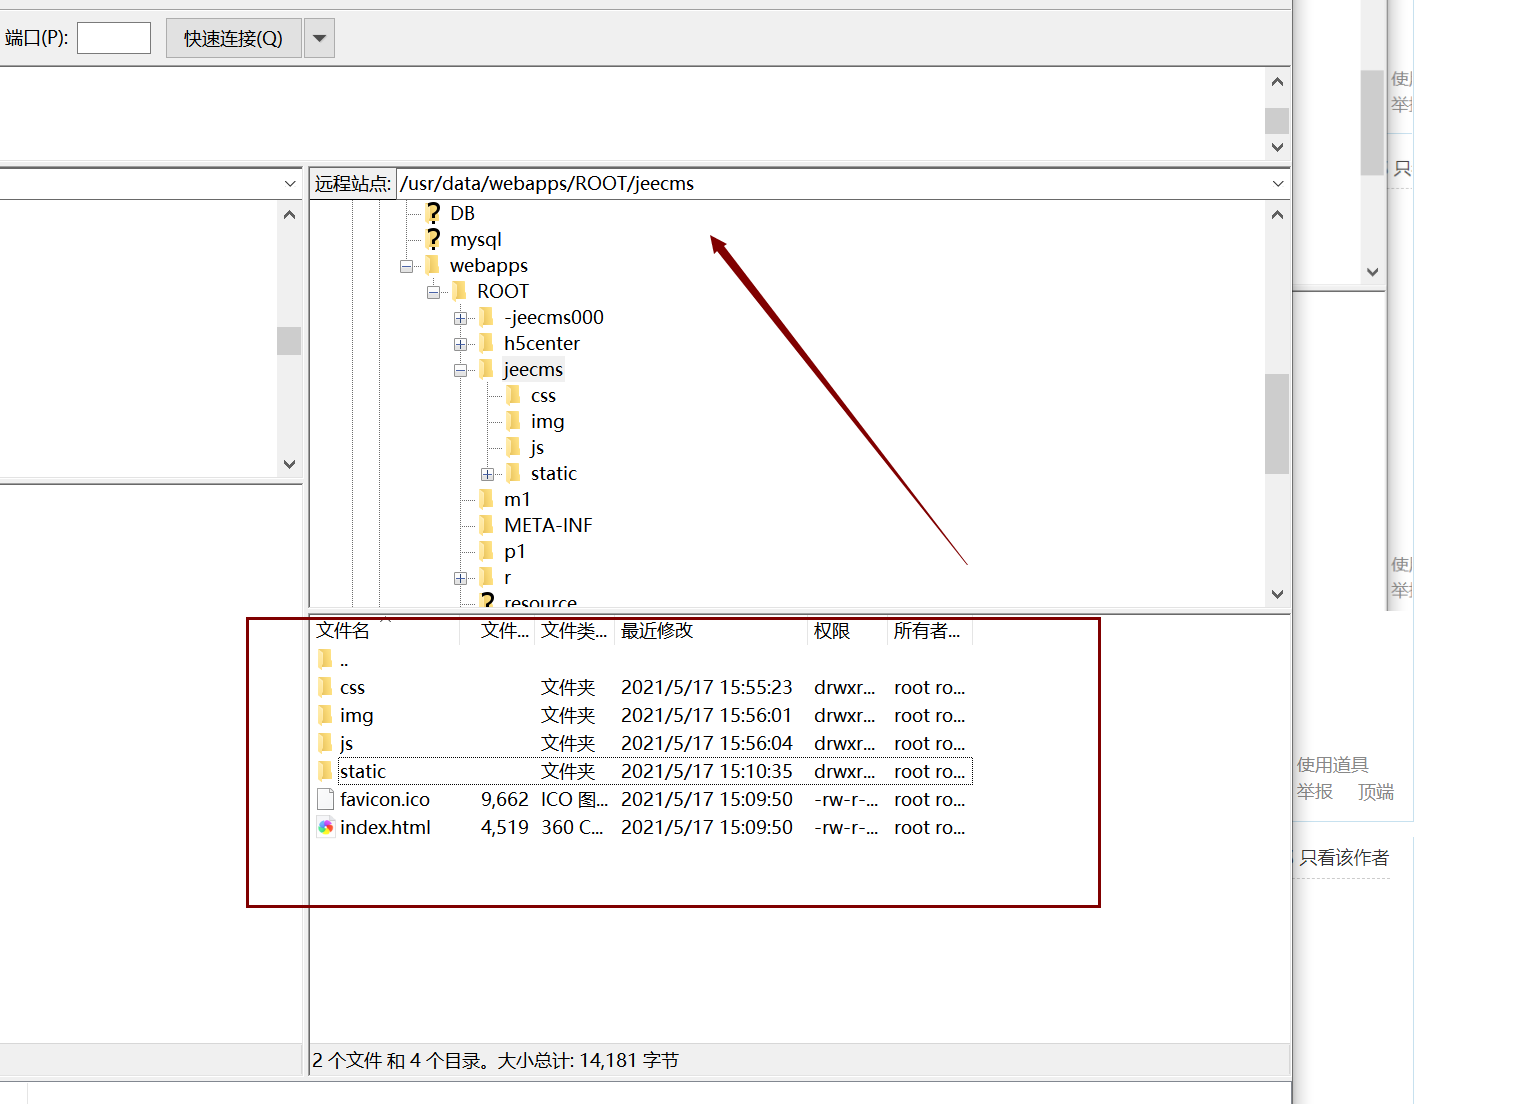Select the h5center folder icon

point(487,343)
